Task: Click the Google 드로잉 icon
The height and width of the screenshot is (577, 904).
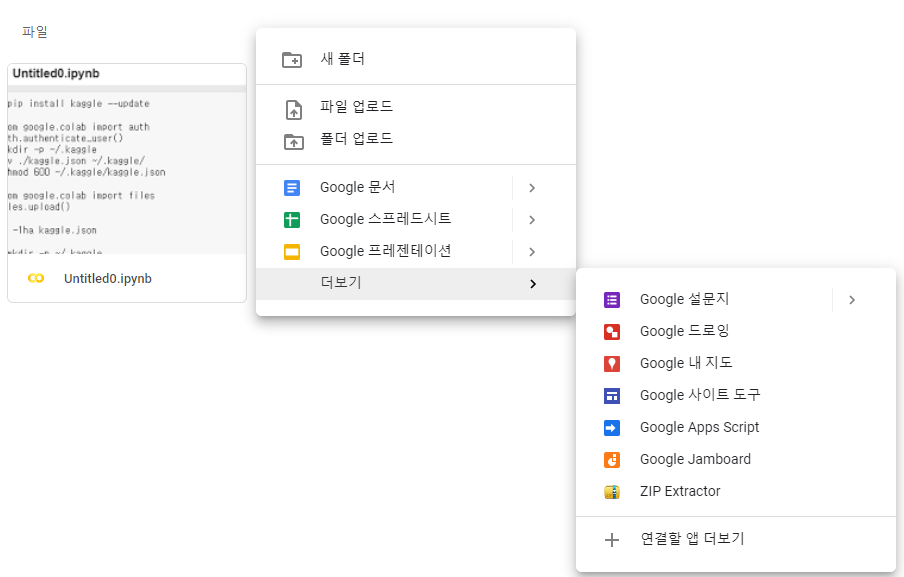Action: click(612, 330)
